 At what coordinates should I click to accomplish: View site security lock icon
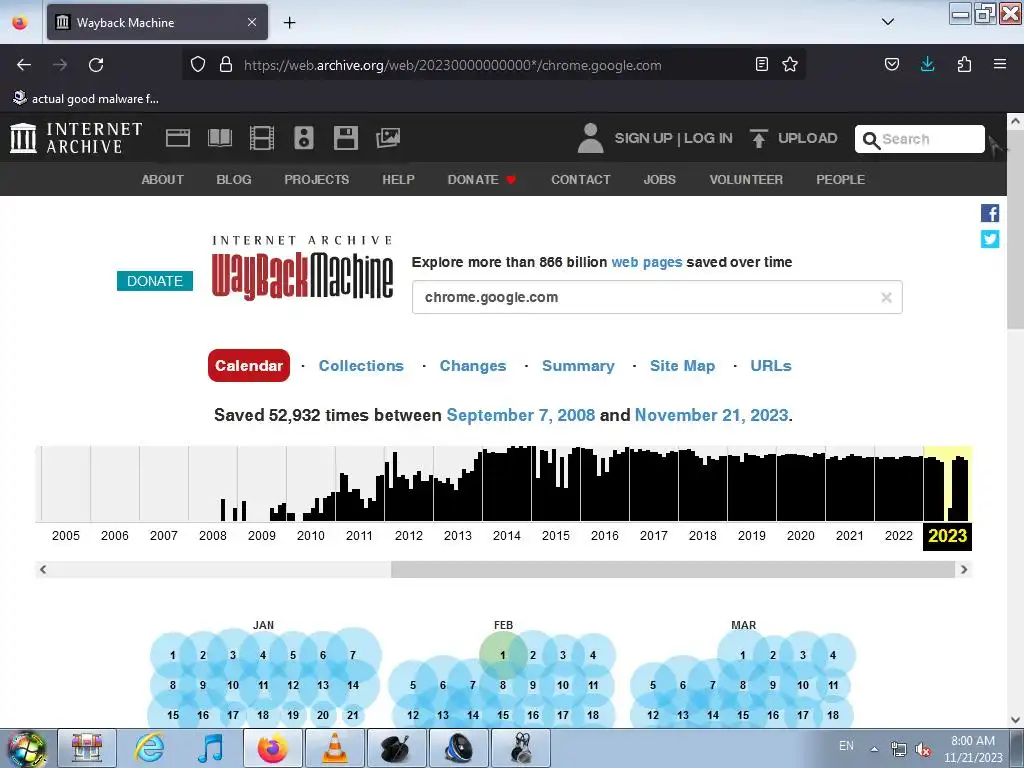coord(226,64)
